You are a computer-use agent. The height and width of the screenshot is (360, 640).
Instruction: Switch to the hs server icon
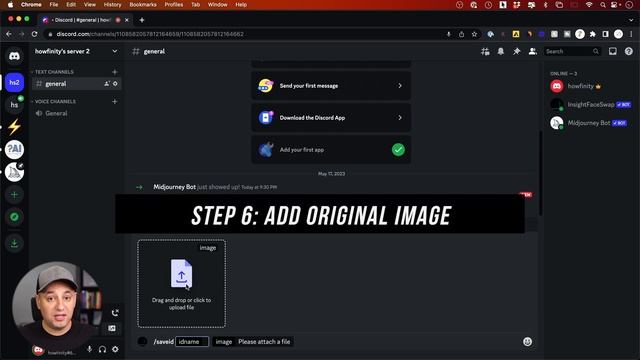pos(14,105)
